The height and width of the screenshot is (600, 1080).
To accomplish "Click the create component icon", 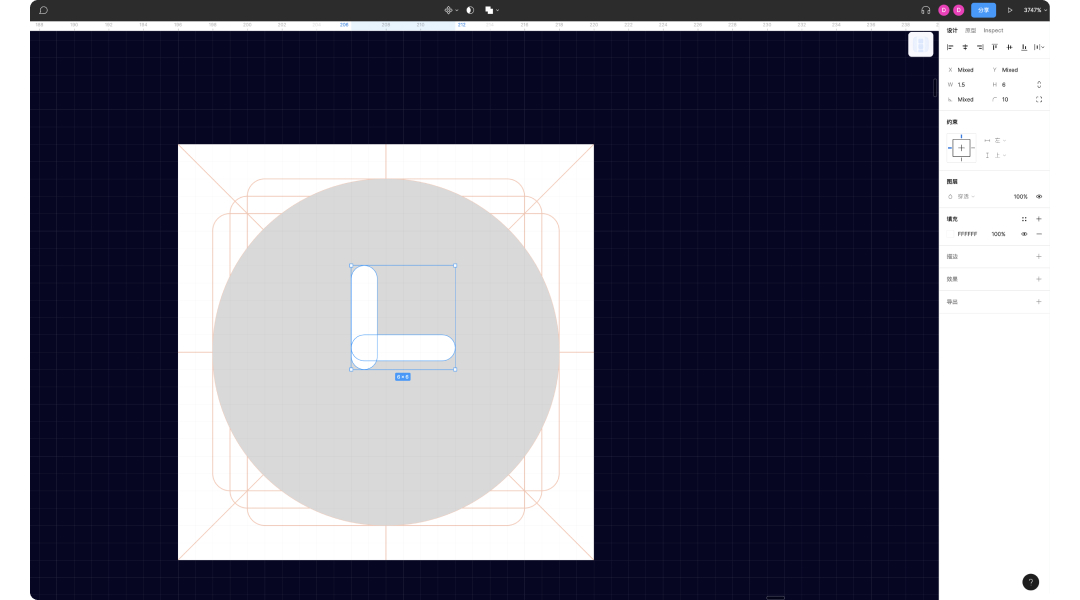I will 448,10.
